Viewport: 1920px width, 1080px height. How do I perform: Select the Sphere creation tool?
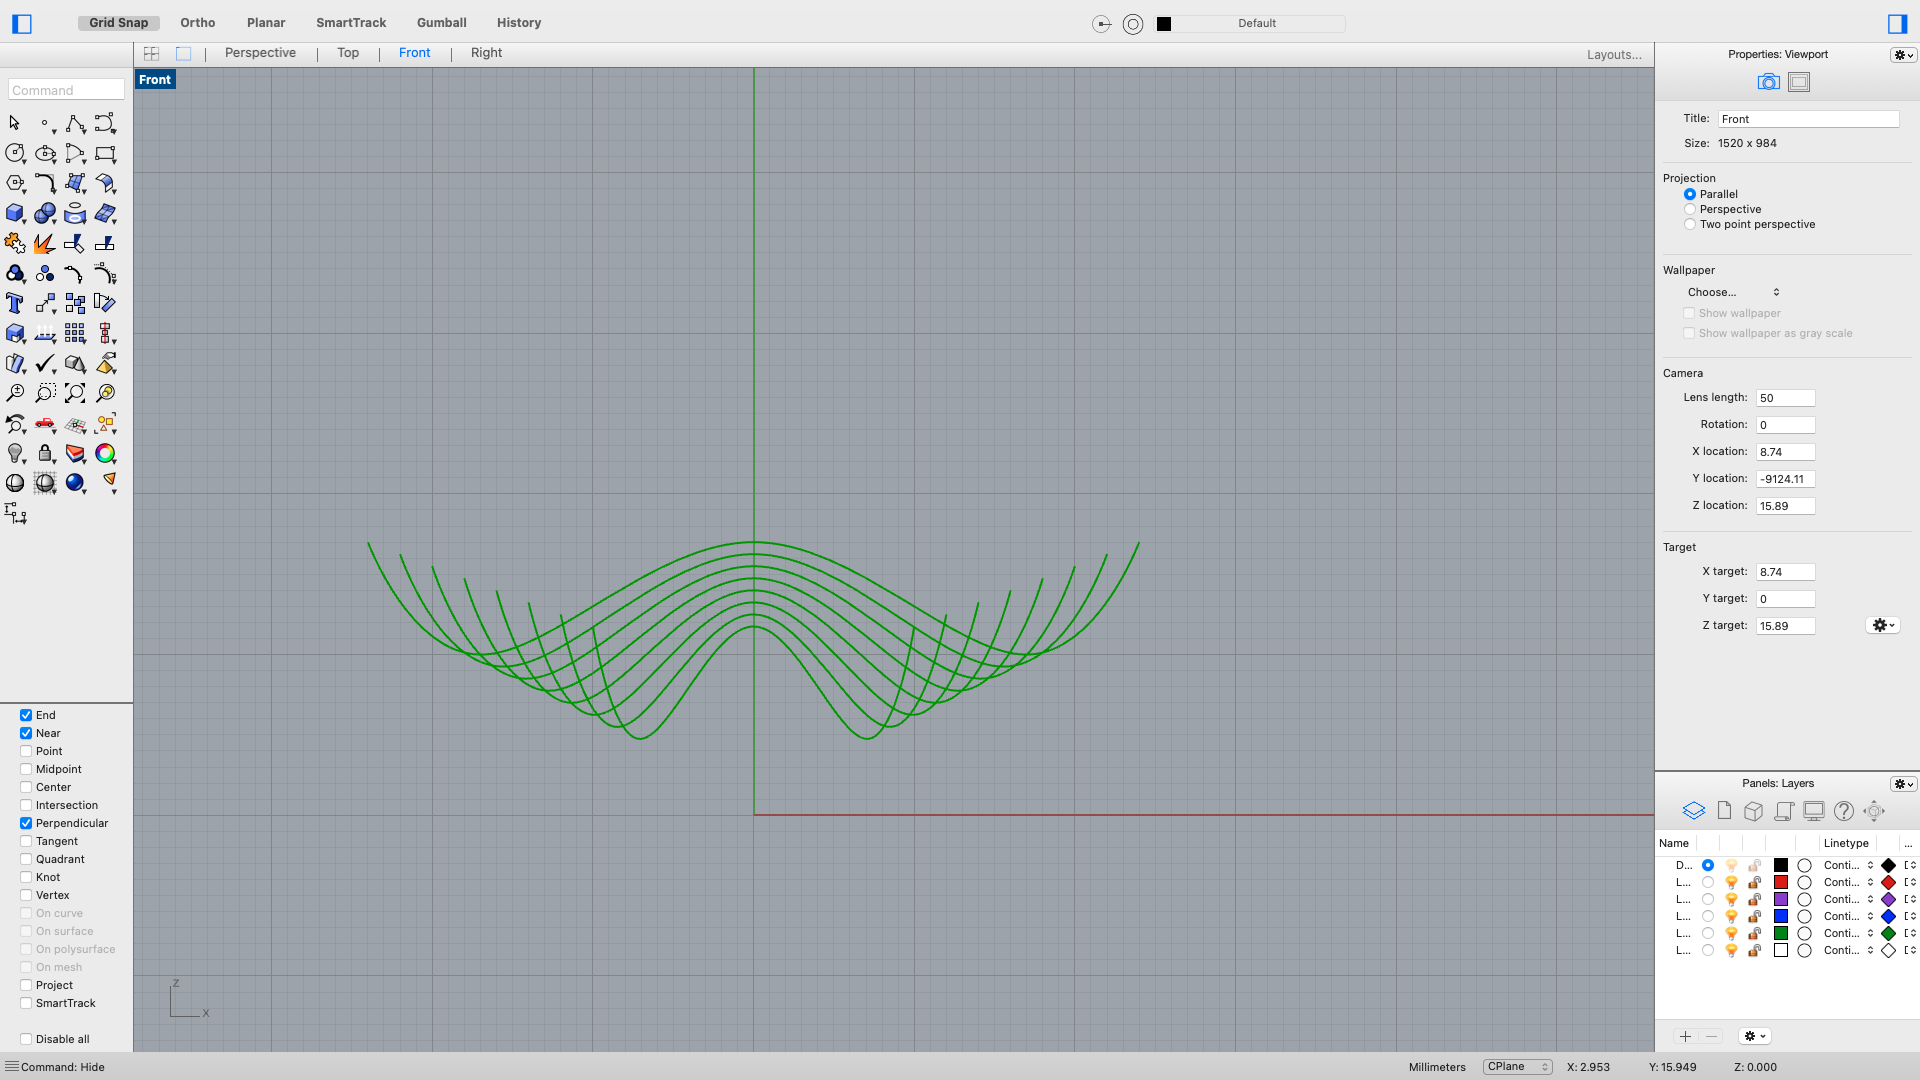[x=45, y=214]
